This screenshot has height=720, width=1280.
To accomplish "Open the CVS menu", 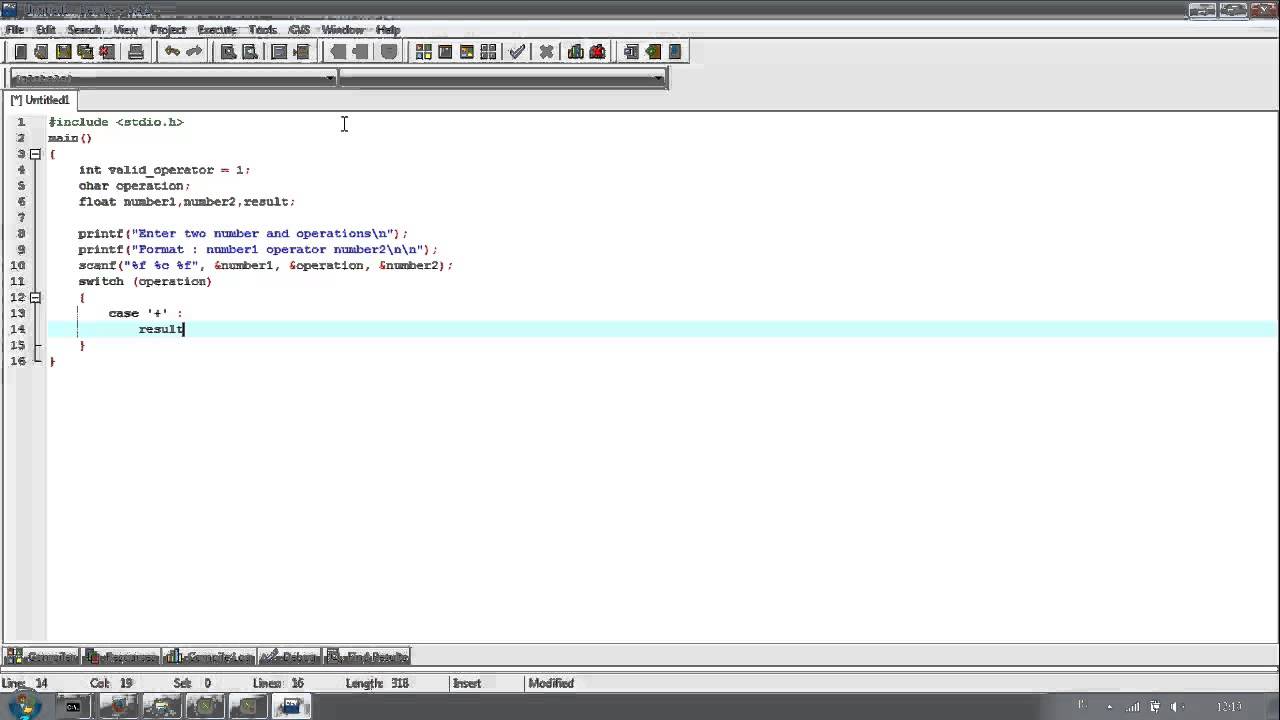I will (299, 30).
